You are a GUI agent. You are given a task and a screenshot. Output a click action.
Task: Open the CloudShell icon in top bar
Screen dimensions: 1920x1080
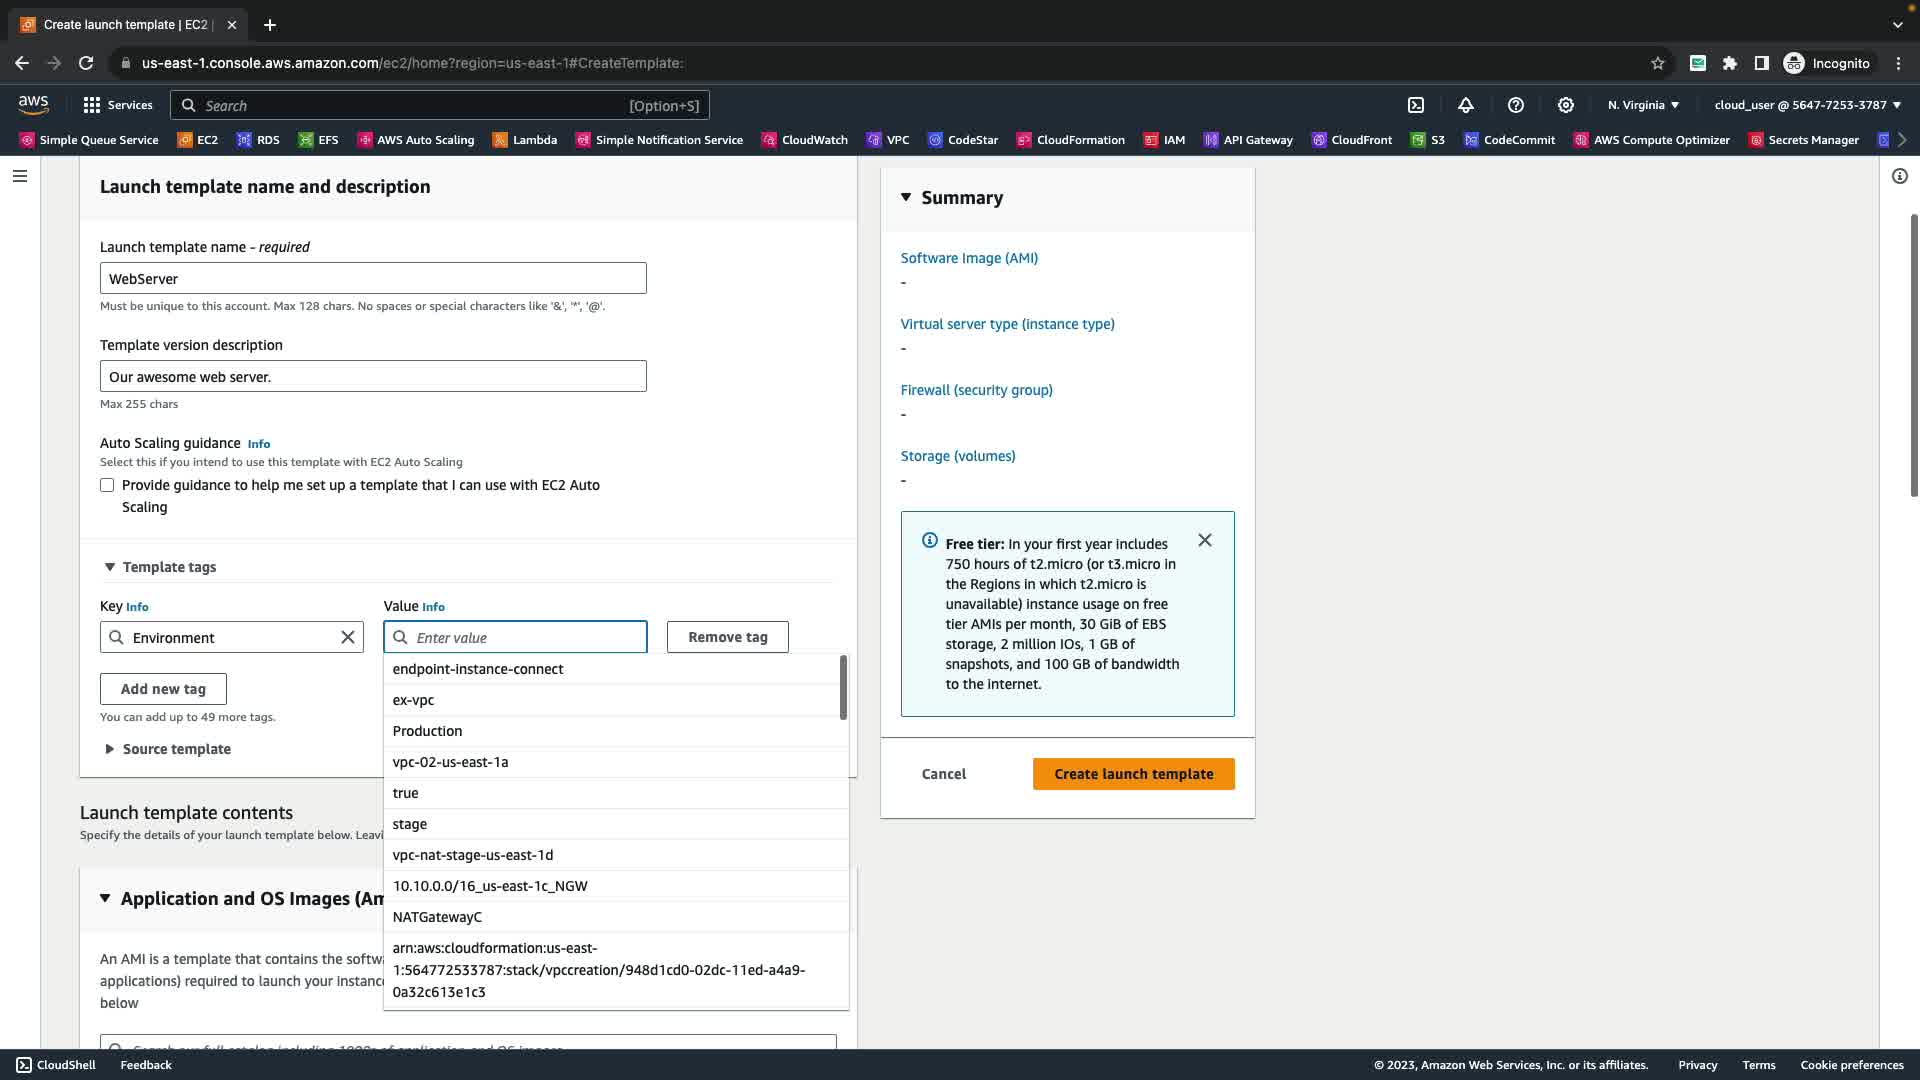click(x=1416, y=105)
